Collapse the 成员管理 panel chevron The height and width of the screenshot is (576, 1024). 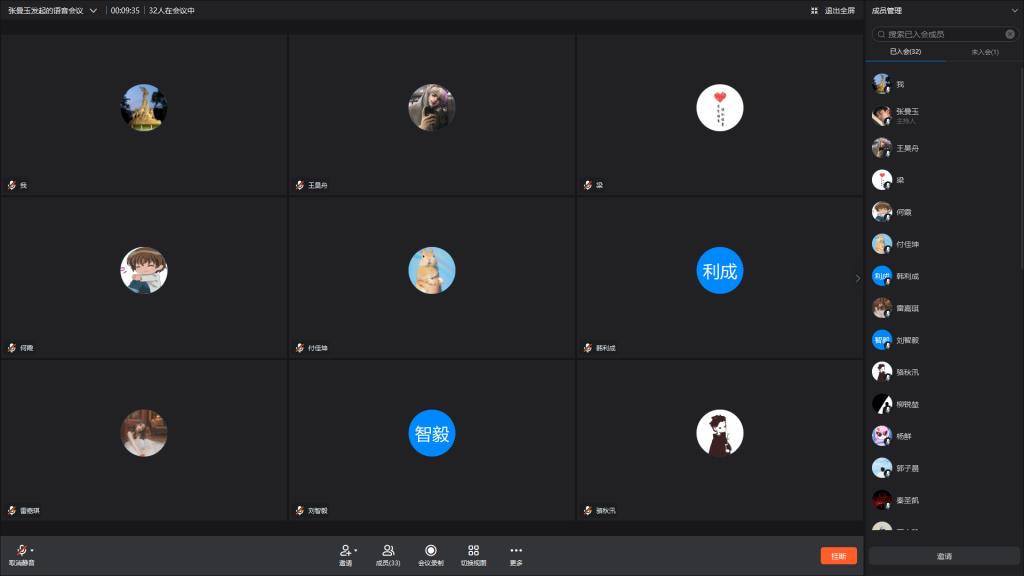[1014, 11]
